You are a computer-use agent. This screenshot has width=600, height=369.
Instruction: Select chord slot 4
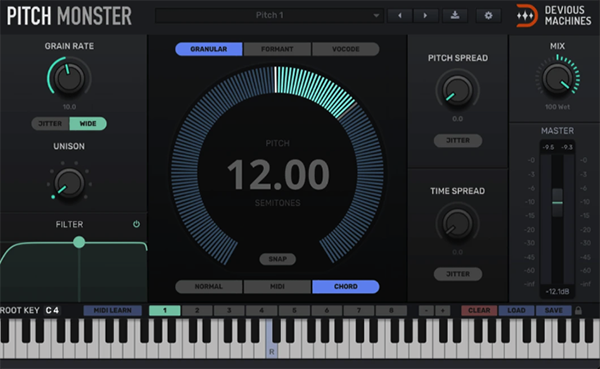pos(262,310)
